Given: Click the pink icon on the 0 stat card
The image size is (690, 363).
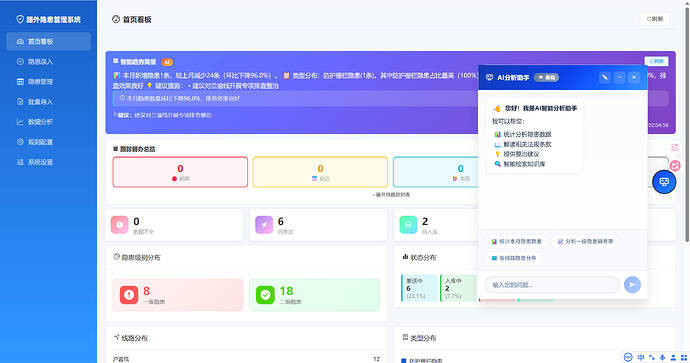Looking at the screenshot, I should pos(120,224).
